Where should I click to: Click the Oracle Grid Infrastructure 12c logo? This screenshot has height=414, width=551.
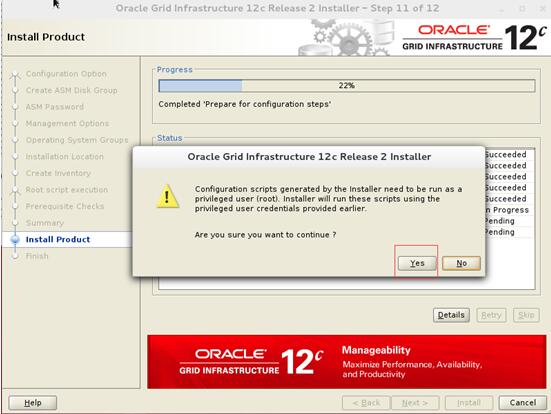pyautogui.click(x=474, y=37)
